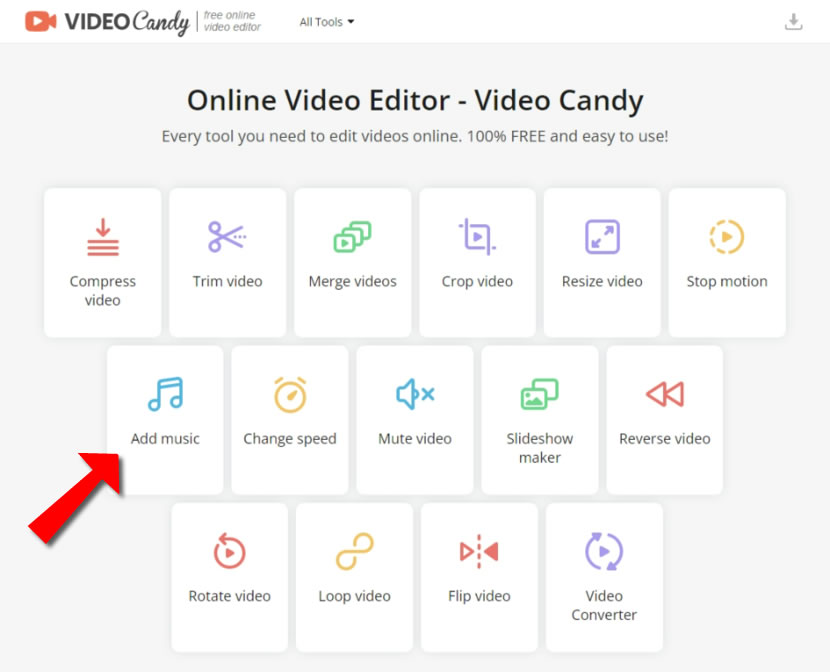Image resolution: width=830 pixels, height=672 pixels.
Task: Click the subtitle "Every tool you need to edit videos online"
Action: pos(313,137)
